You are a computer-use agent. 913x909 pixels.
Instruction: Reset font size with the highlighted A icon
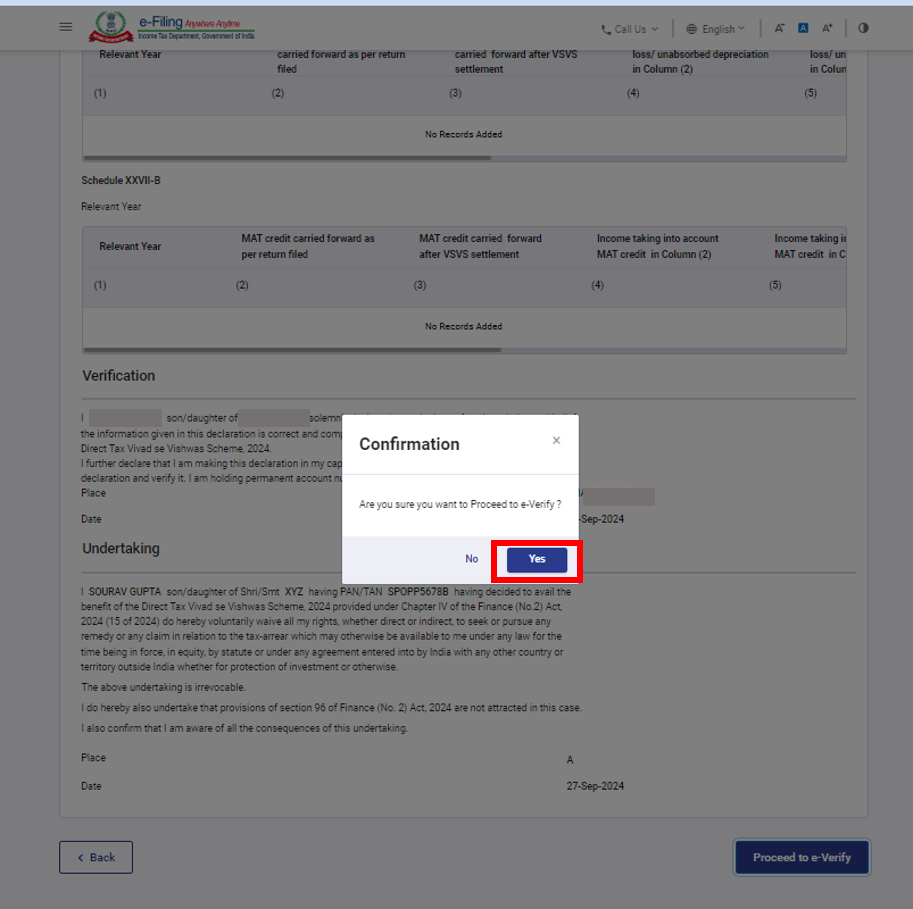click(x=802, y=29)
